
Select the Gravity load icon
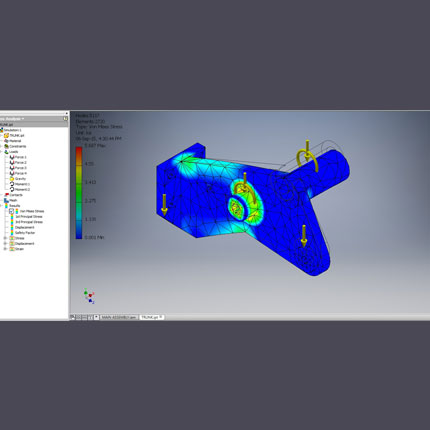(x=12, y=179)
